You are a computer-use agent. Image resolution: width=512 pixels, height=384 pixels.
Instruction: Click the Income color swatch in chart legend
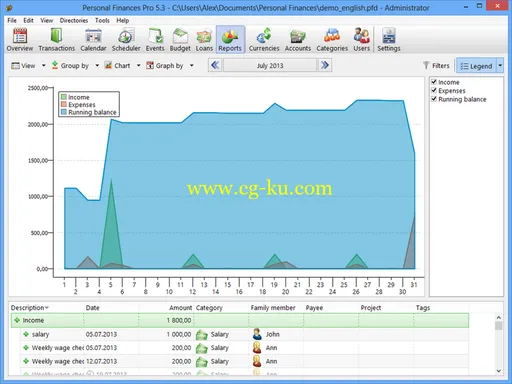[x=64, y=97]
